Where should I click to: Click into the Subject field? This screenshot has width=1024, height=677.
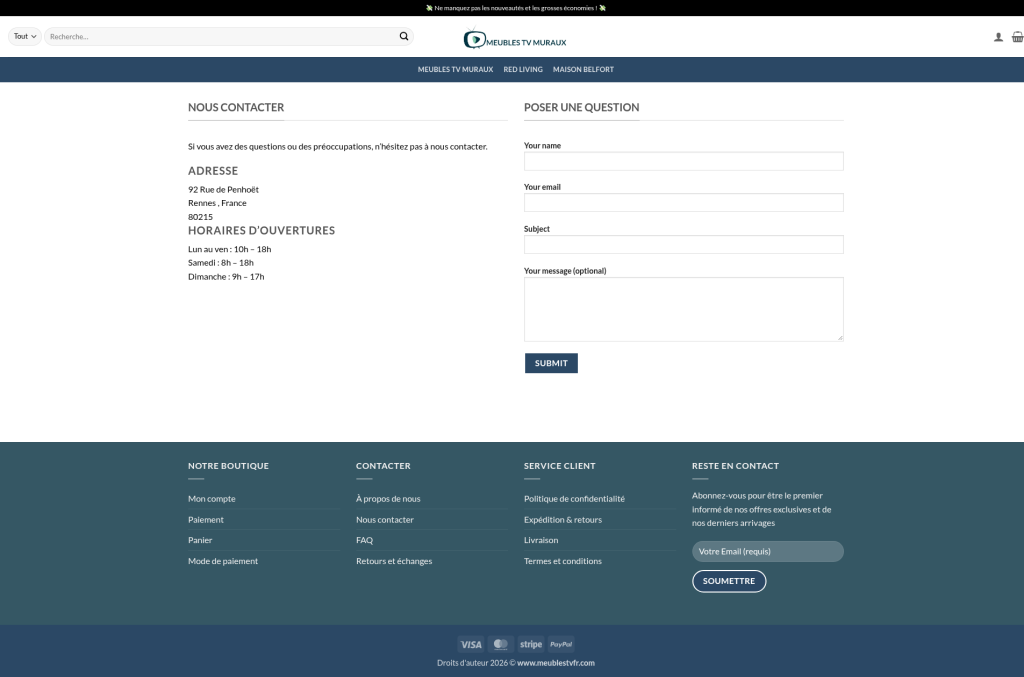pyautogui.click(x=683, y=244)
